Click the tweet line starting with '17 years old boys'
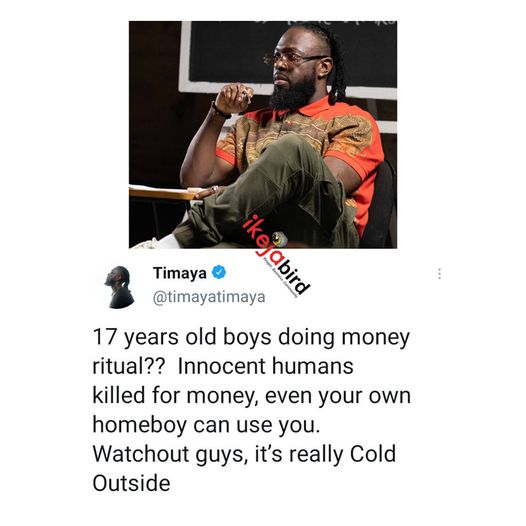The width and height of the screenshot is (526, 526). pyautogui.click(x=251, y=337)
